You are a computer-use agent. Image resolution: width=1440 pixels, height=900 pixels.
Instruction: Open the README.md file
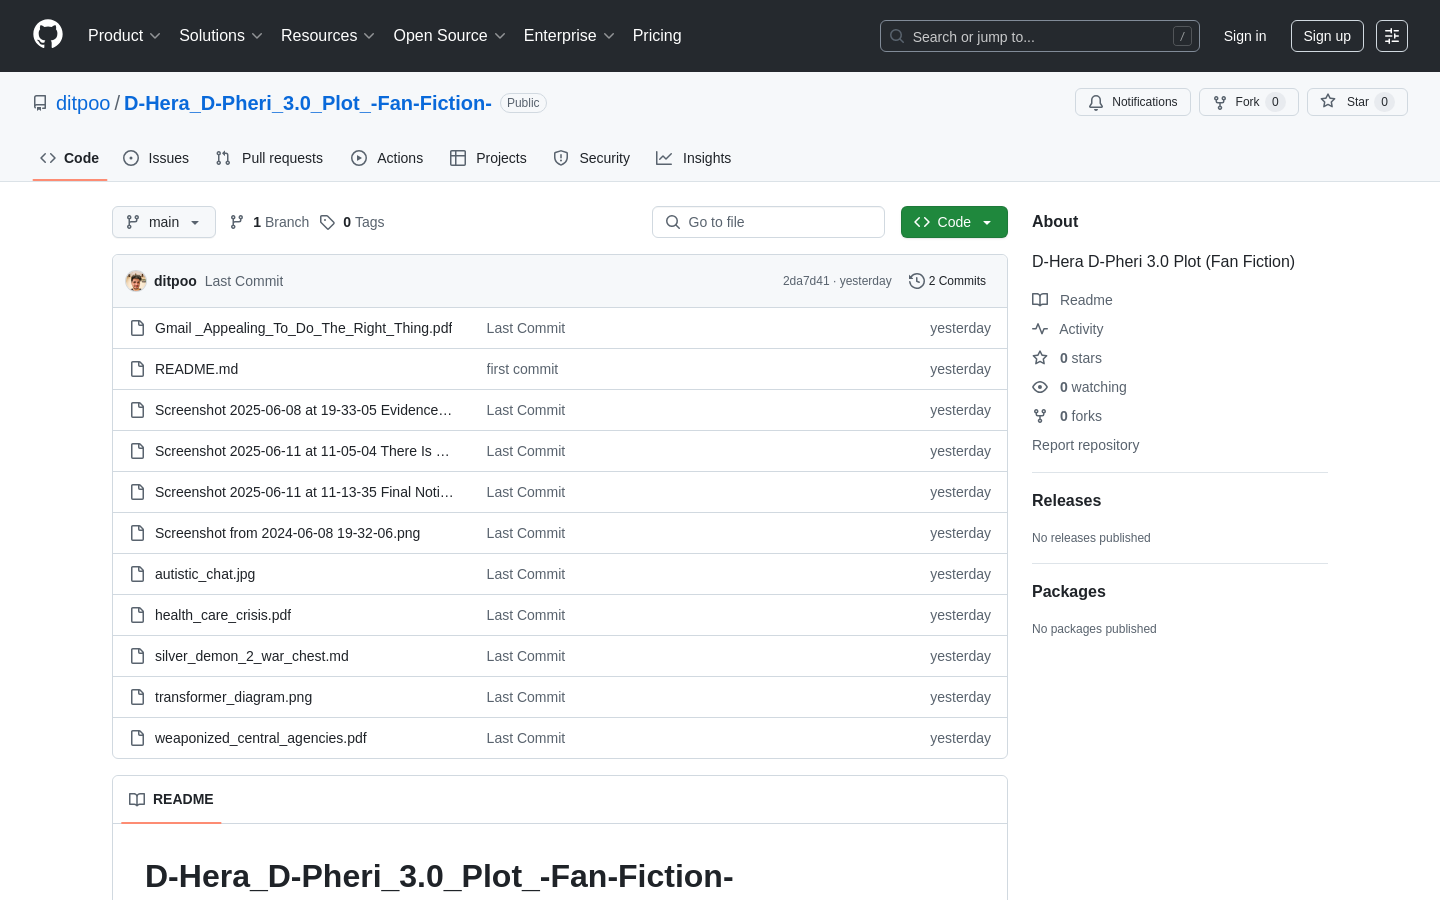(196, 369)
